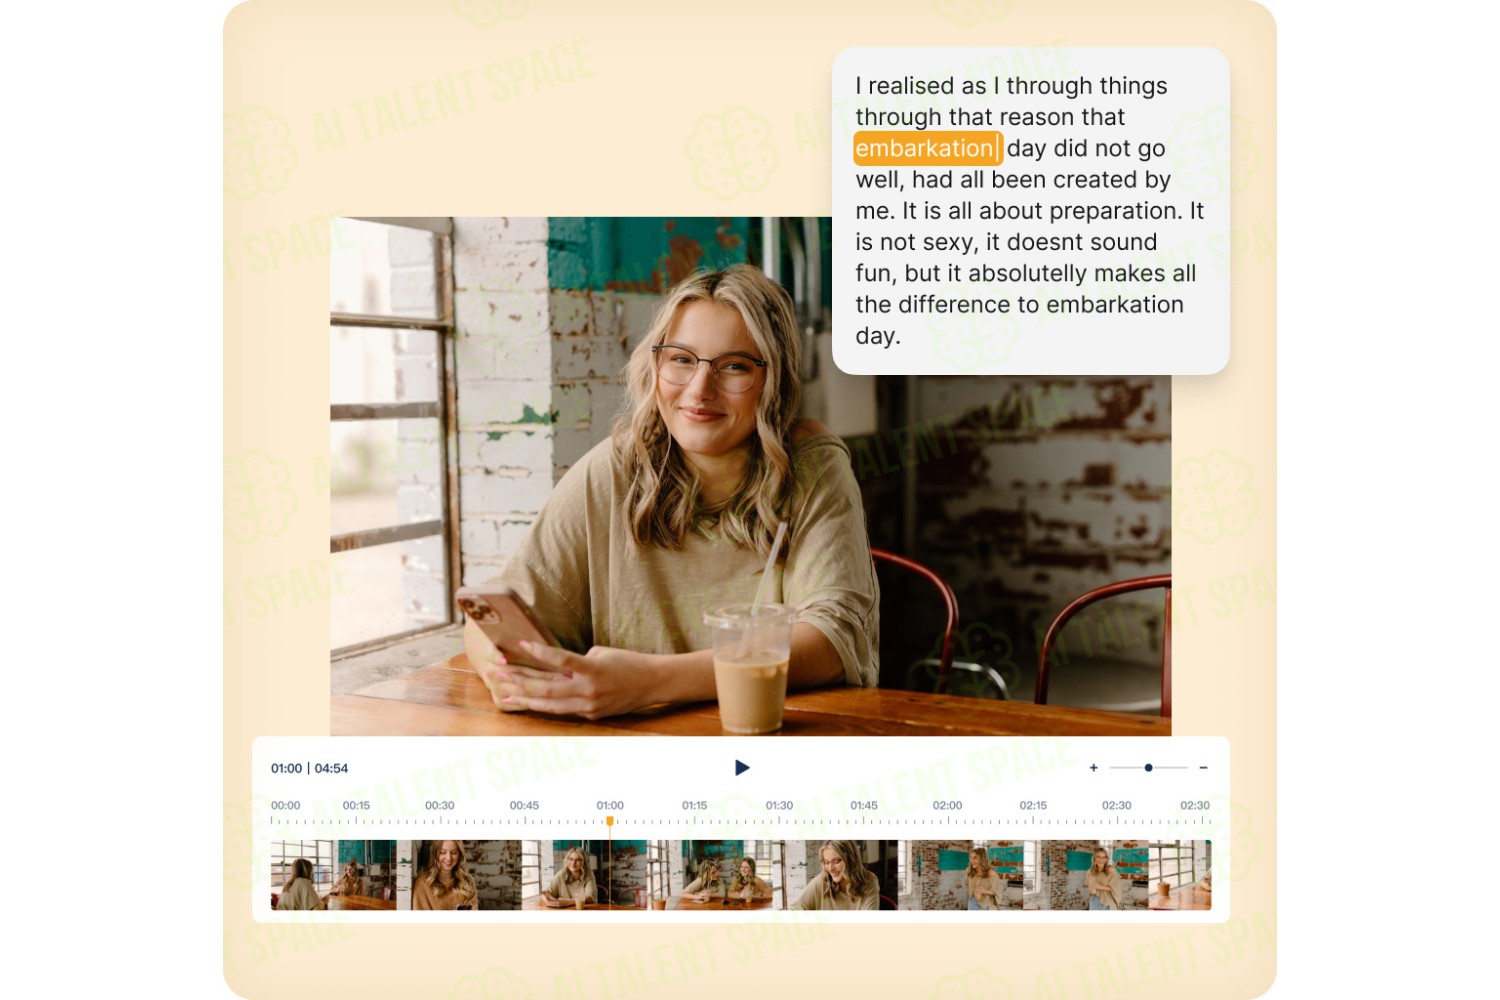The height and width of the screenshot is (1000, 1500).
Task: Click the 00:00 timeline label
Action: tap(286, 805)
